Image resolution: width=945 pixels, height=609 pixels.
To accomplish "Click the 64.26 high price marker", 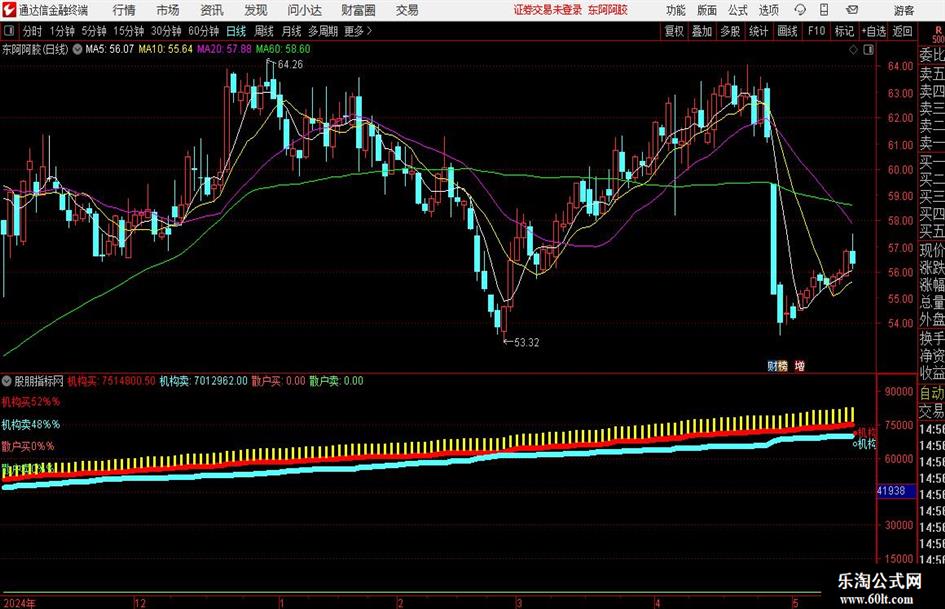I will [x=290, y=65].
